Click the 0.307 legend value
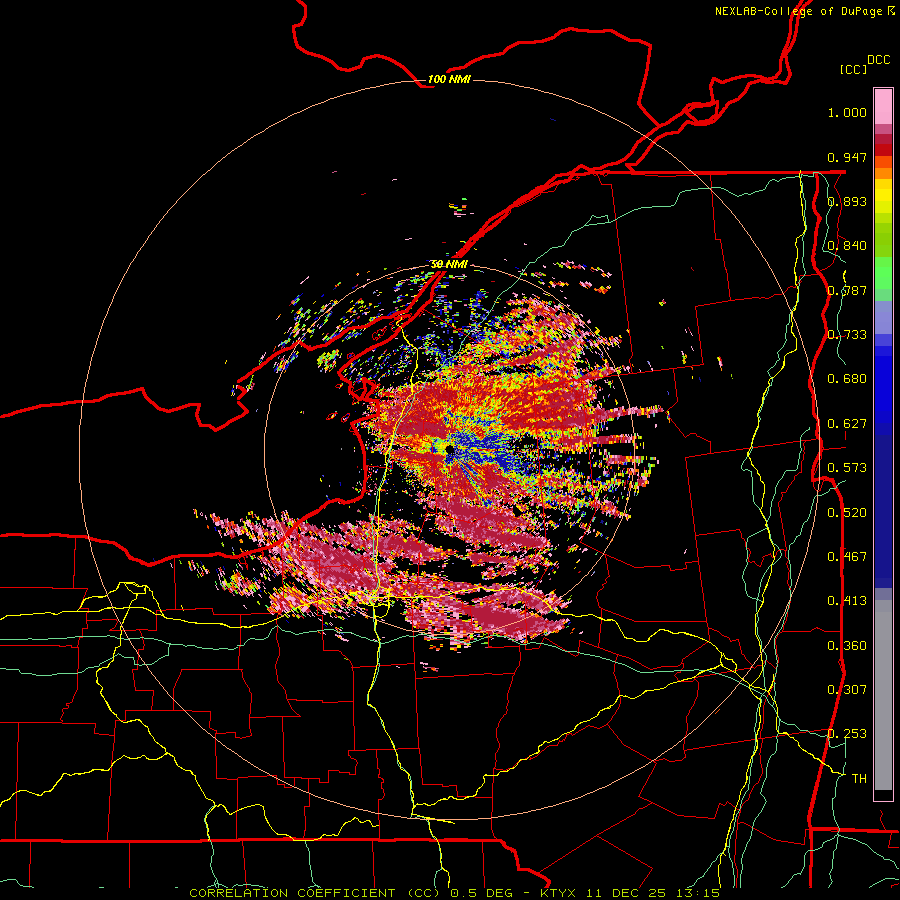Image resolution: width=900 pixels, height=900 pixels. pos(847,690)
